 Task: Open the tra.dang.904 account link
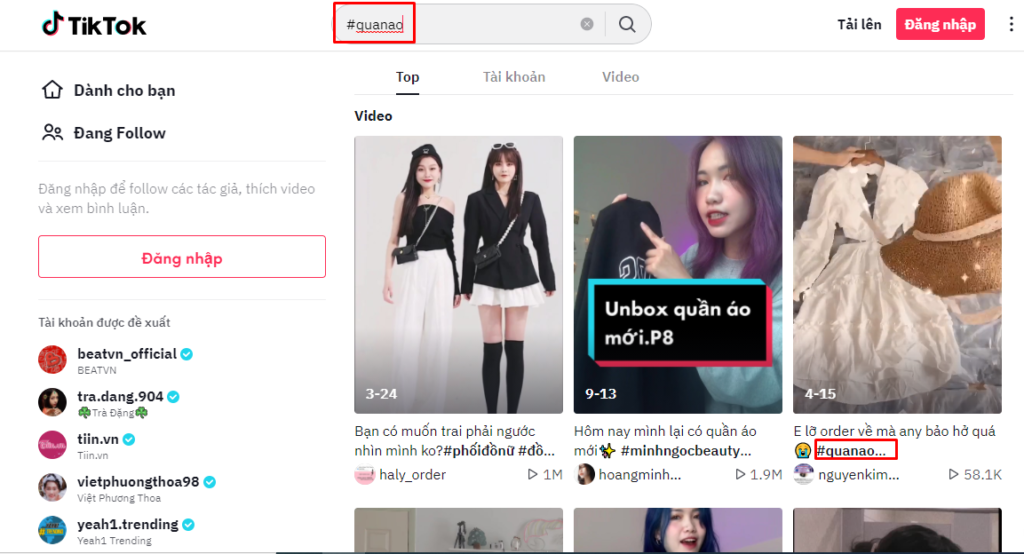pos(120,397)
